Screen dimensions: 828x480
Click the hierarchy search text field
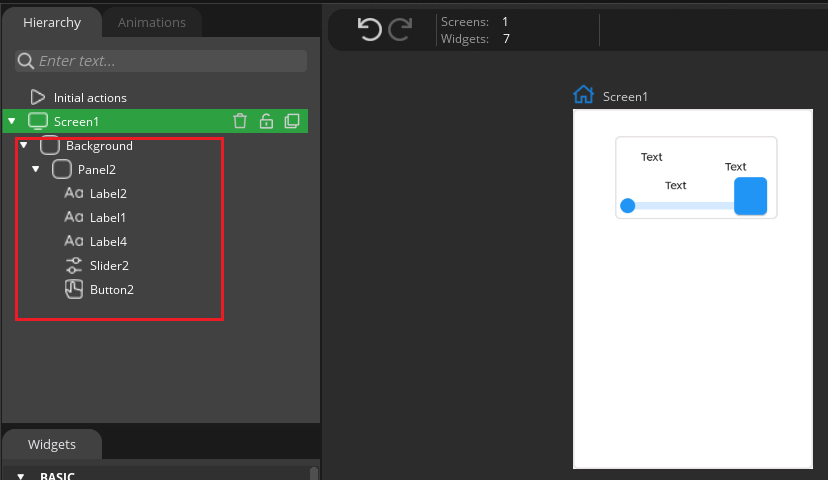pos(161,61)
